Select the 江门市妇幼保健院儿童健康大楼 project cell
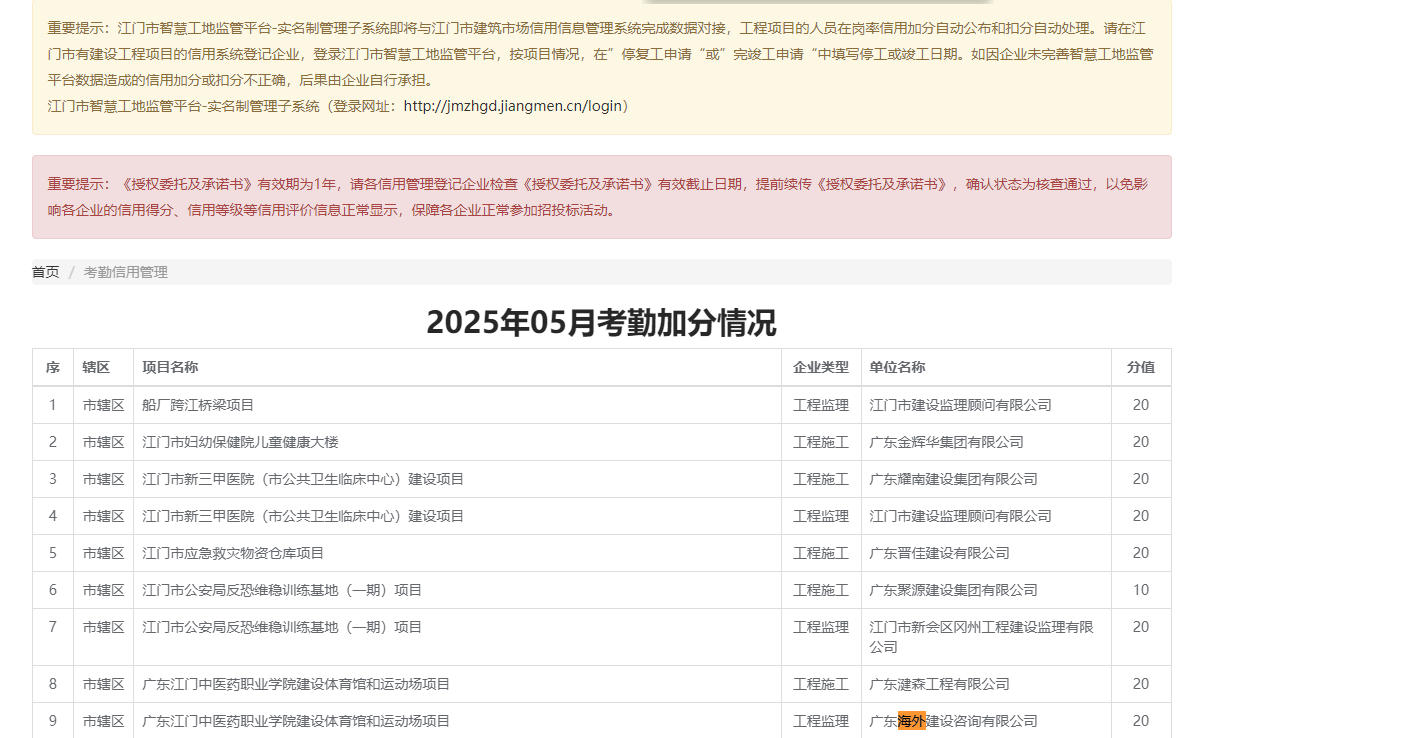 (247, 442)
